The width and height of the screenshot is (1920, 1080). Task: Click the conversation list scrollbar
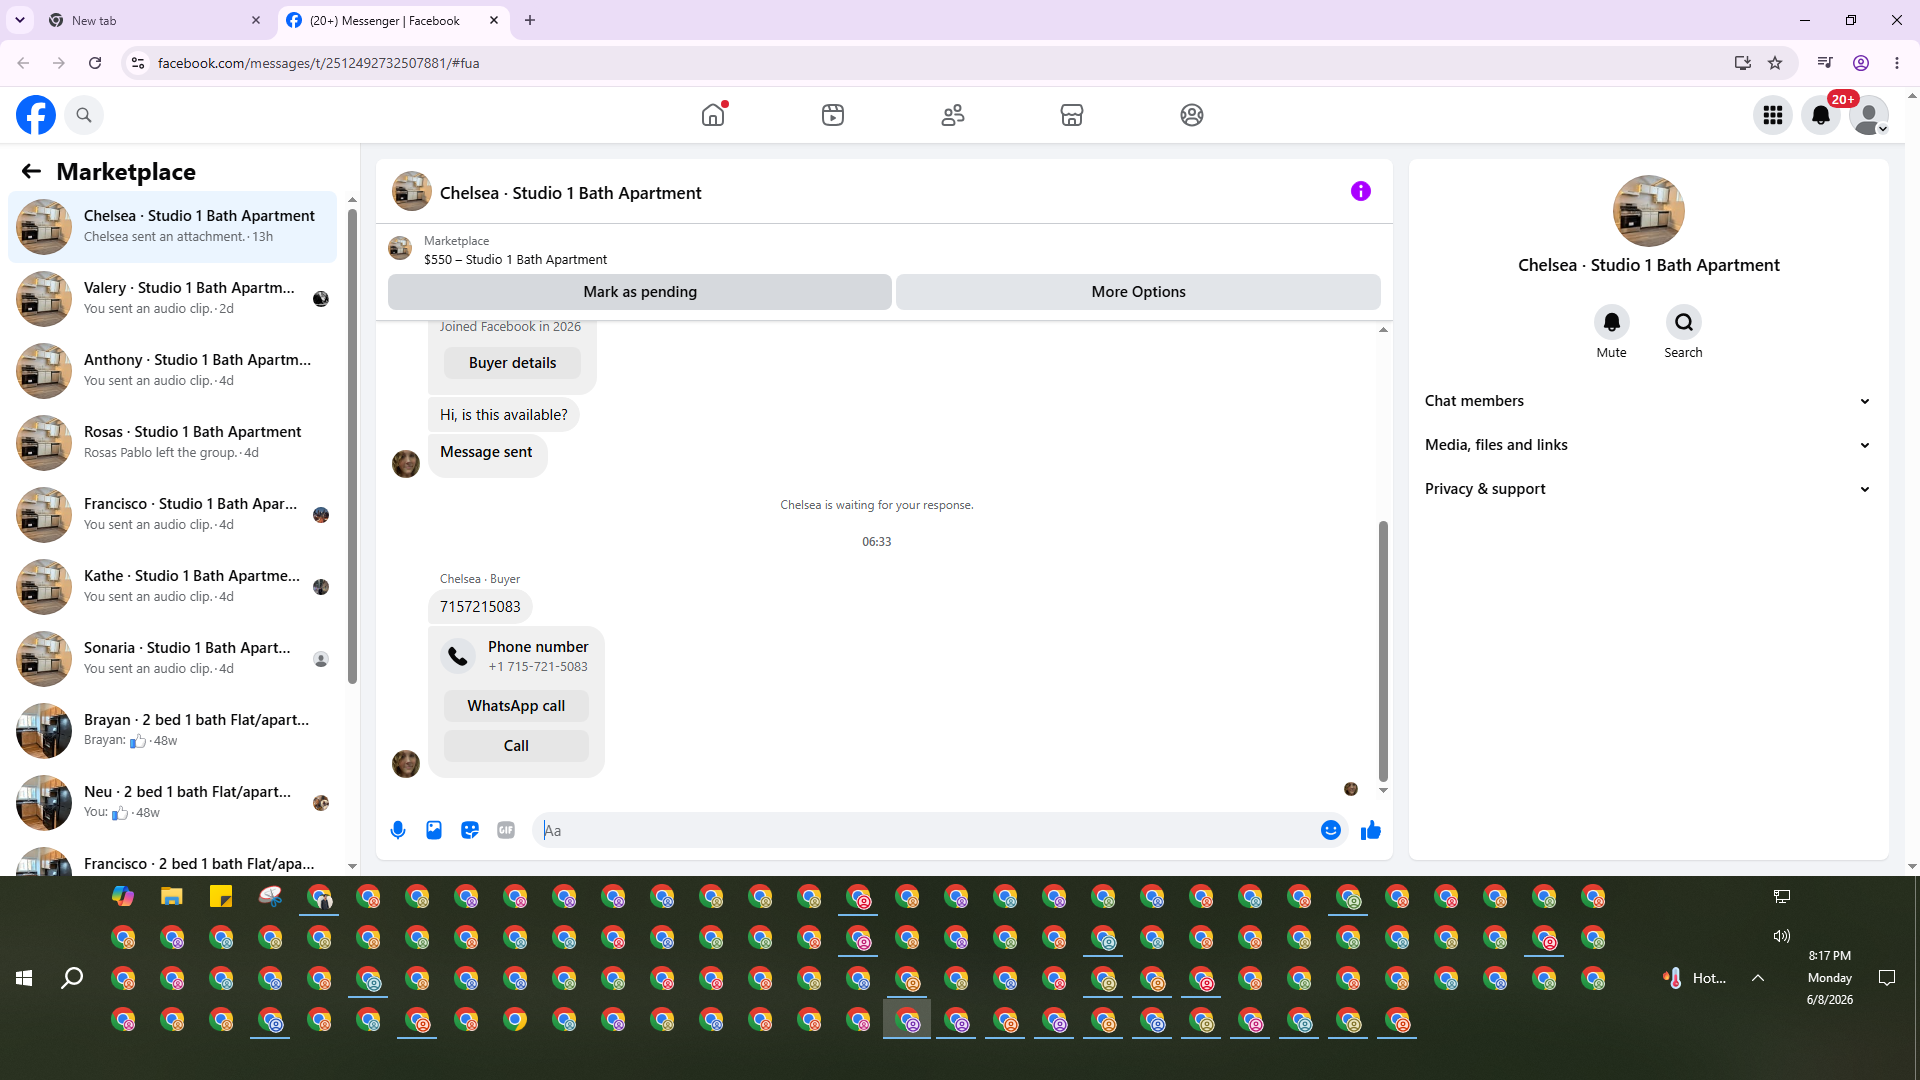(x=352, y=445)
